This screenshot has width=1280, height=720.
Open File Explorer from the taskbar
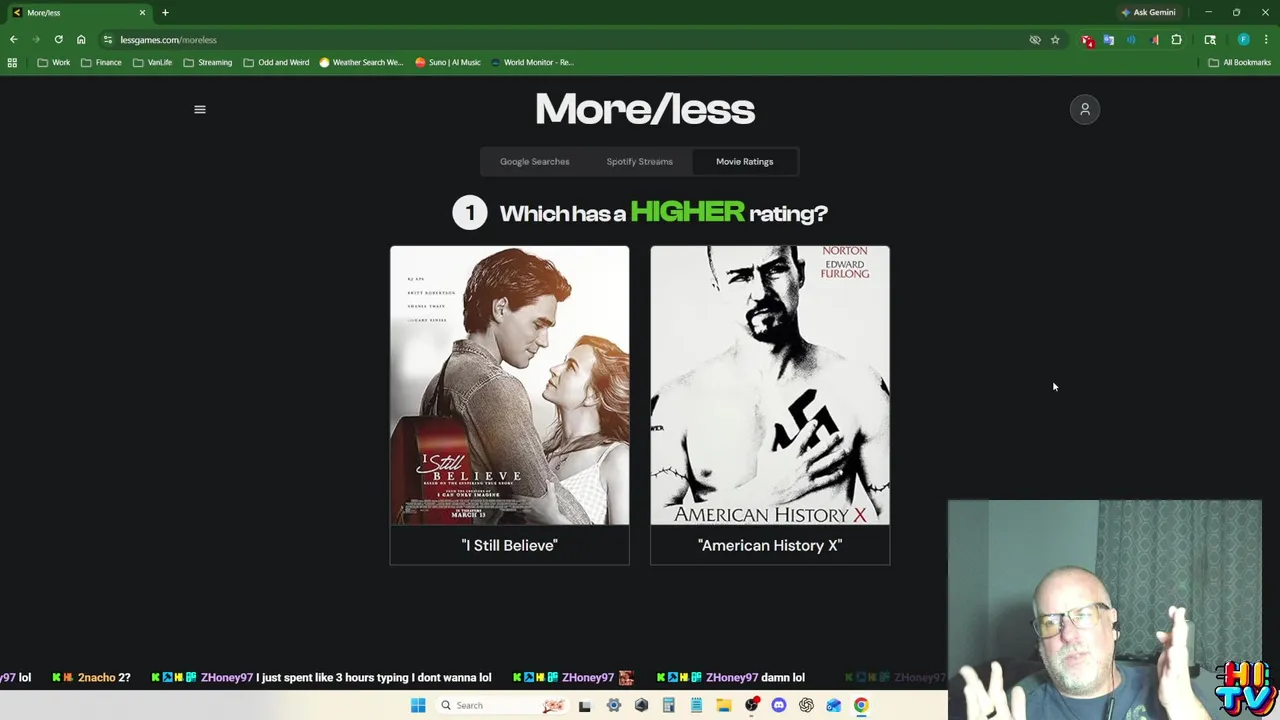(x=724, y=705)
